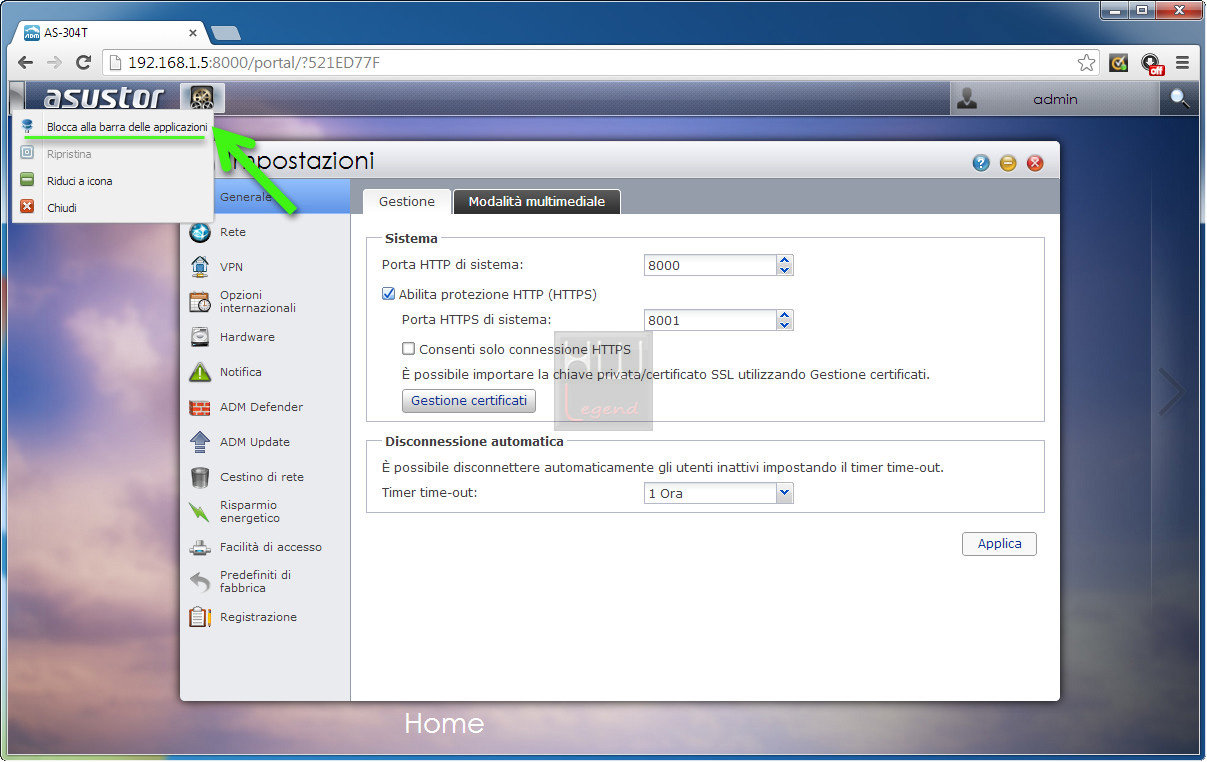
Task: Click the HTTPS port field showing 8001
Action: tap(711, 320)
